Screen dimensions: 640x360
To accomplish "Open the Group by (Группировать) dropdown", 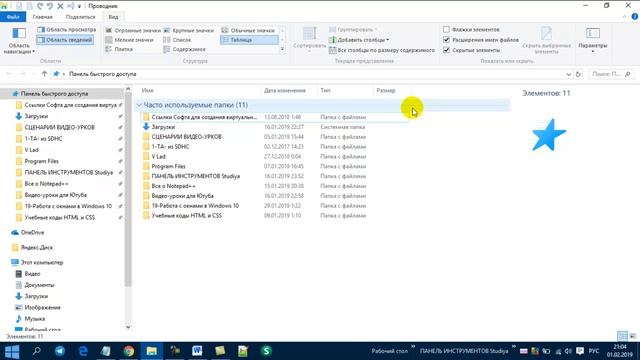I will [353, 30].
